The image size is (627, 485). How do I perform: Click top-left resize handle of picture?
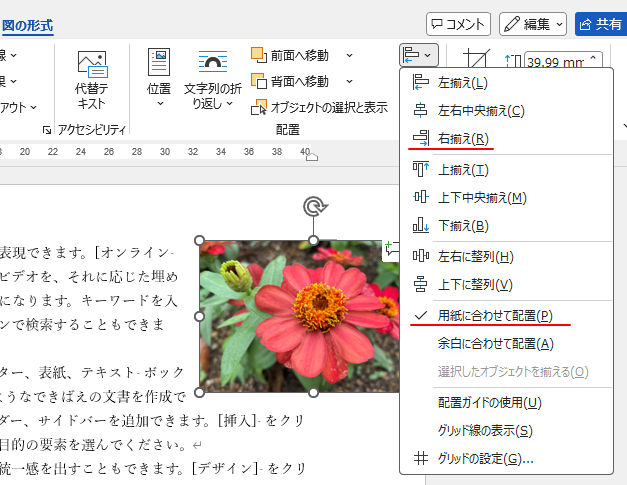199,240
